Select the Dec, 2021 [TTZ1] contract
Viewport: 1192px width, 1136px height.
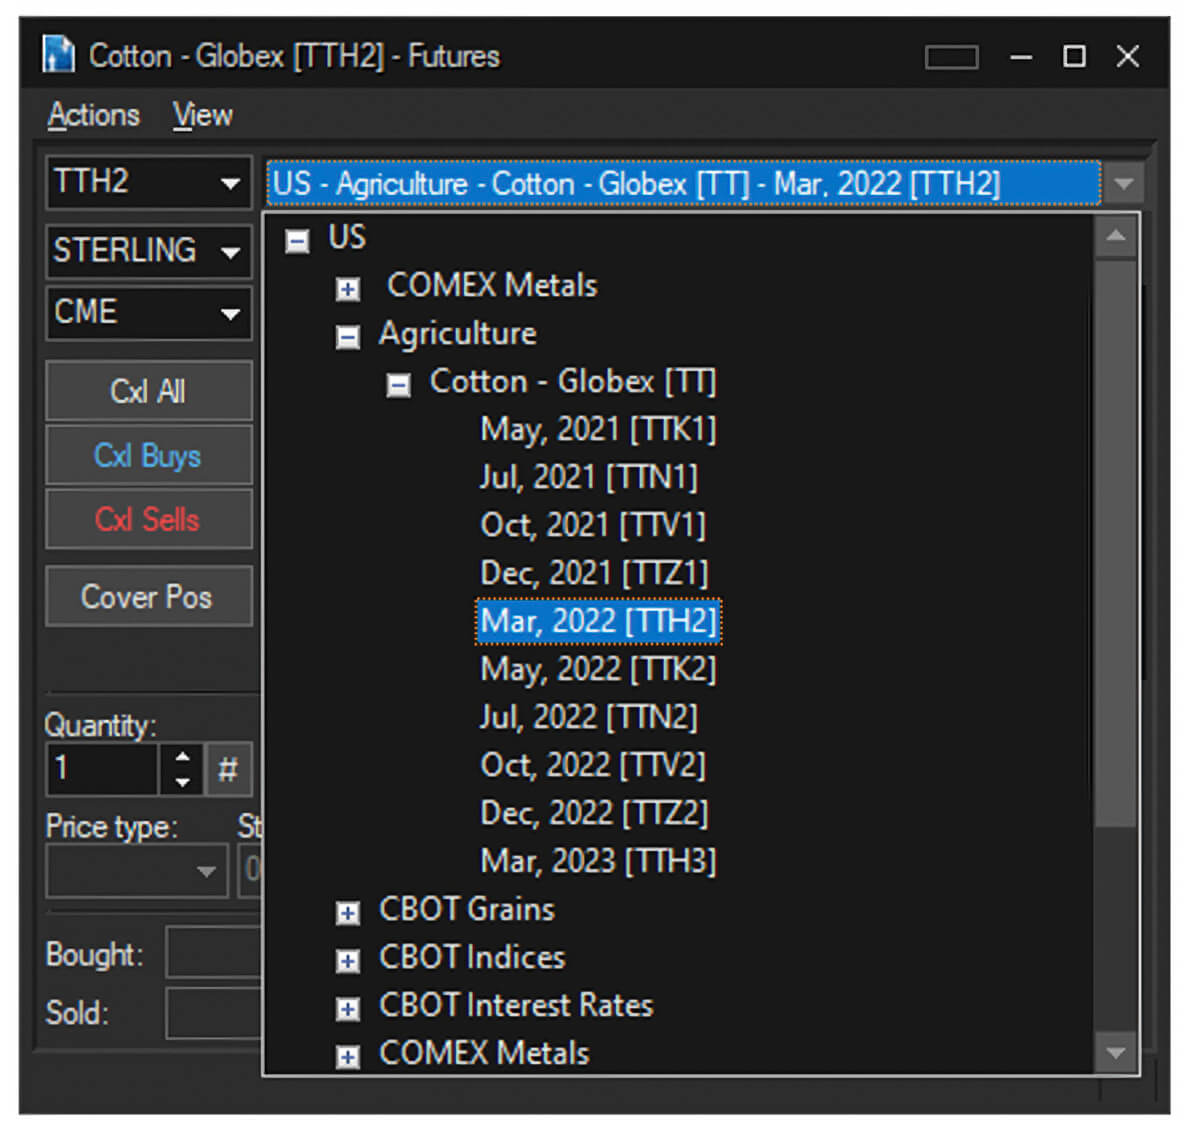pos(594,573)
